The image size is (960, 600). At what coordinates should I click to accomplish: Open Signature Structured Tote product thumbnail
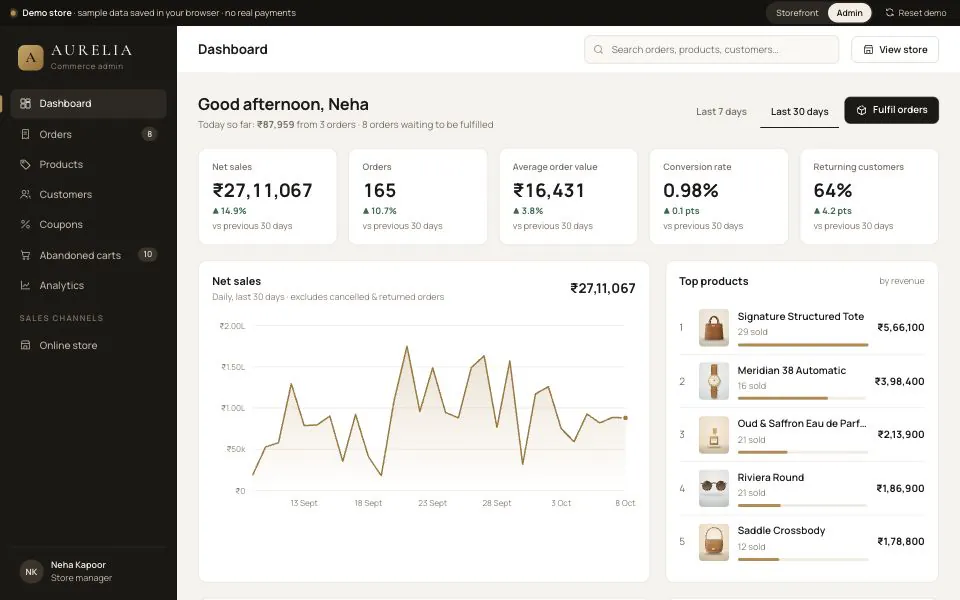(714, 328)
